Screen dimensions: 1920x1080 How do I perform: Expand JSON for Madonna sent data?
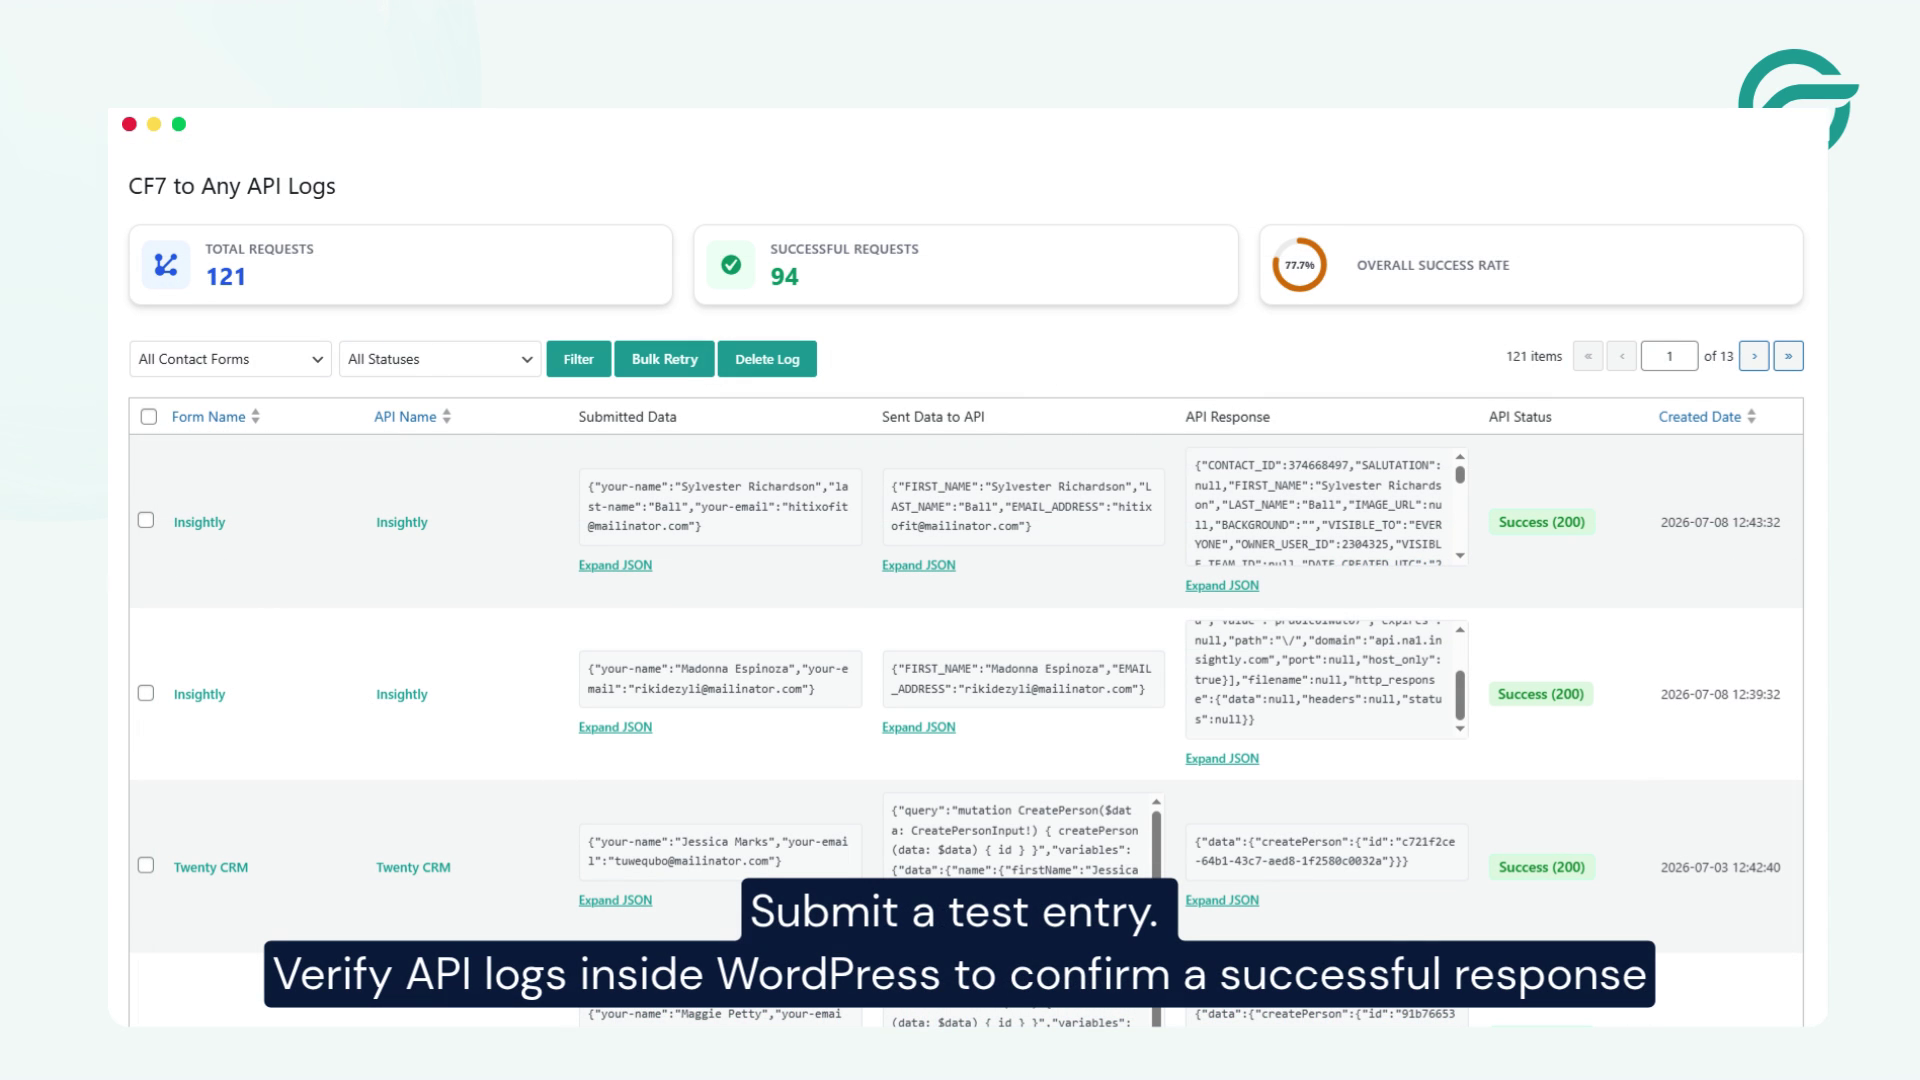click(x=918, y=727)
